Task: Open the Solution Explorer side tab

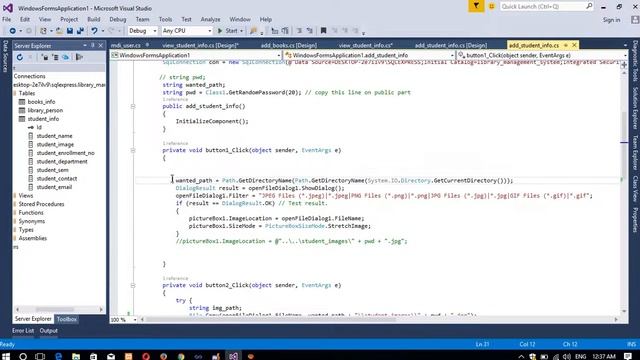Action: point(635,108)
